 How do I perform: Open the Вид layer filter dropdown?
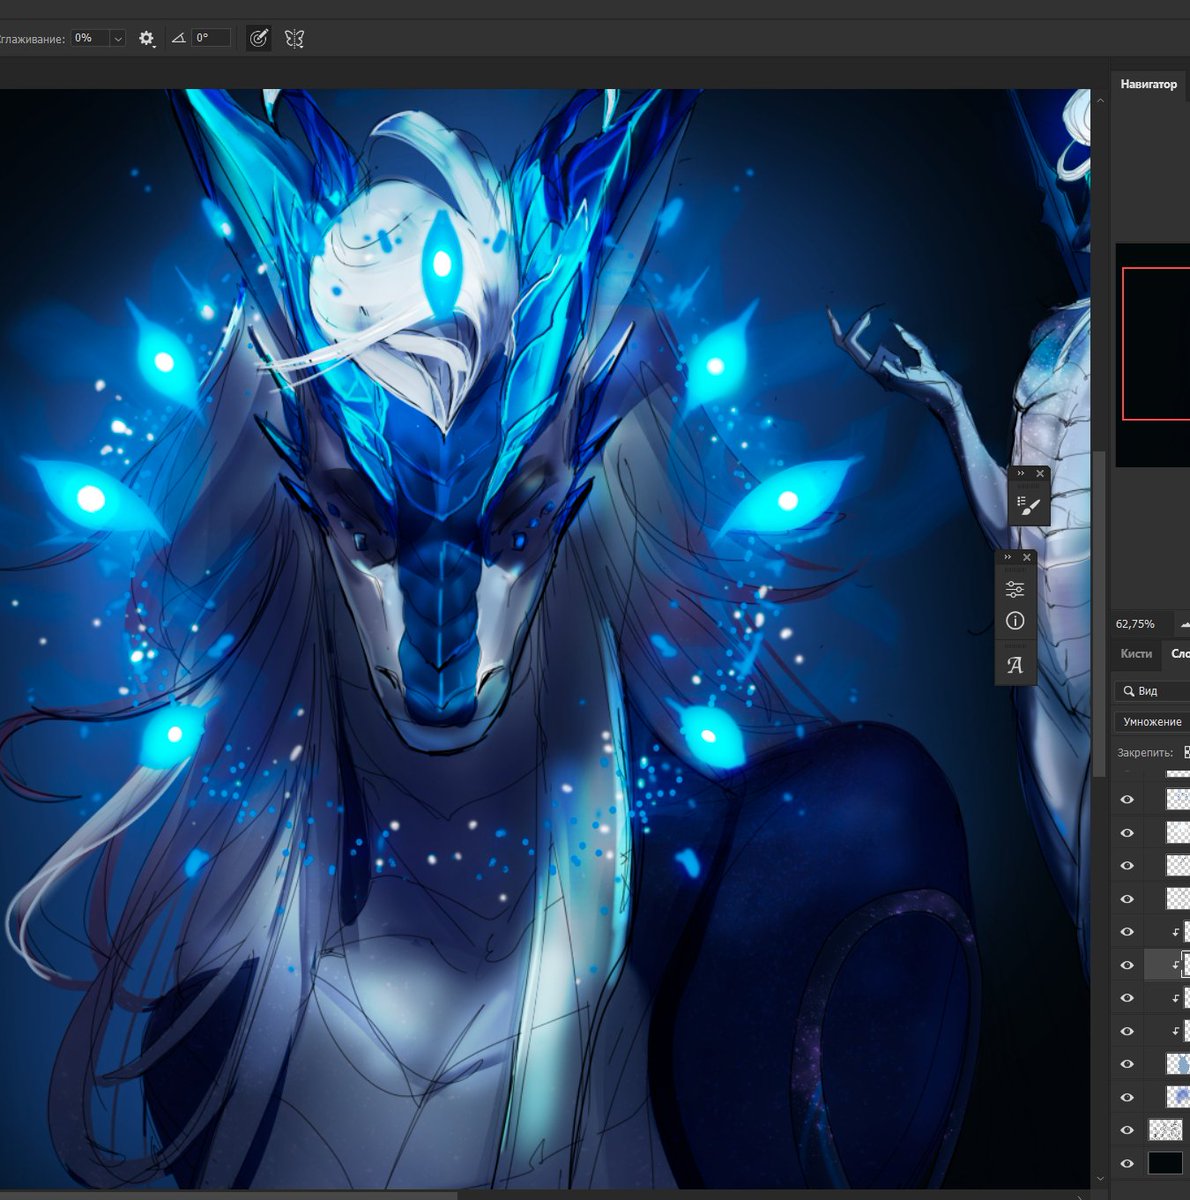pos(1152,691)
